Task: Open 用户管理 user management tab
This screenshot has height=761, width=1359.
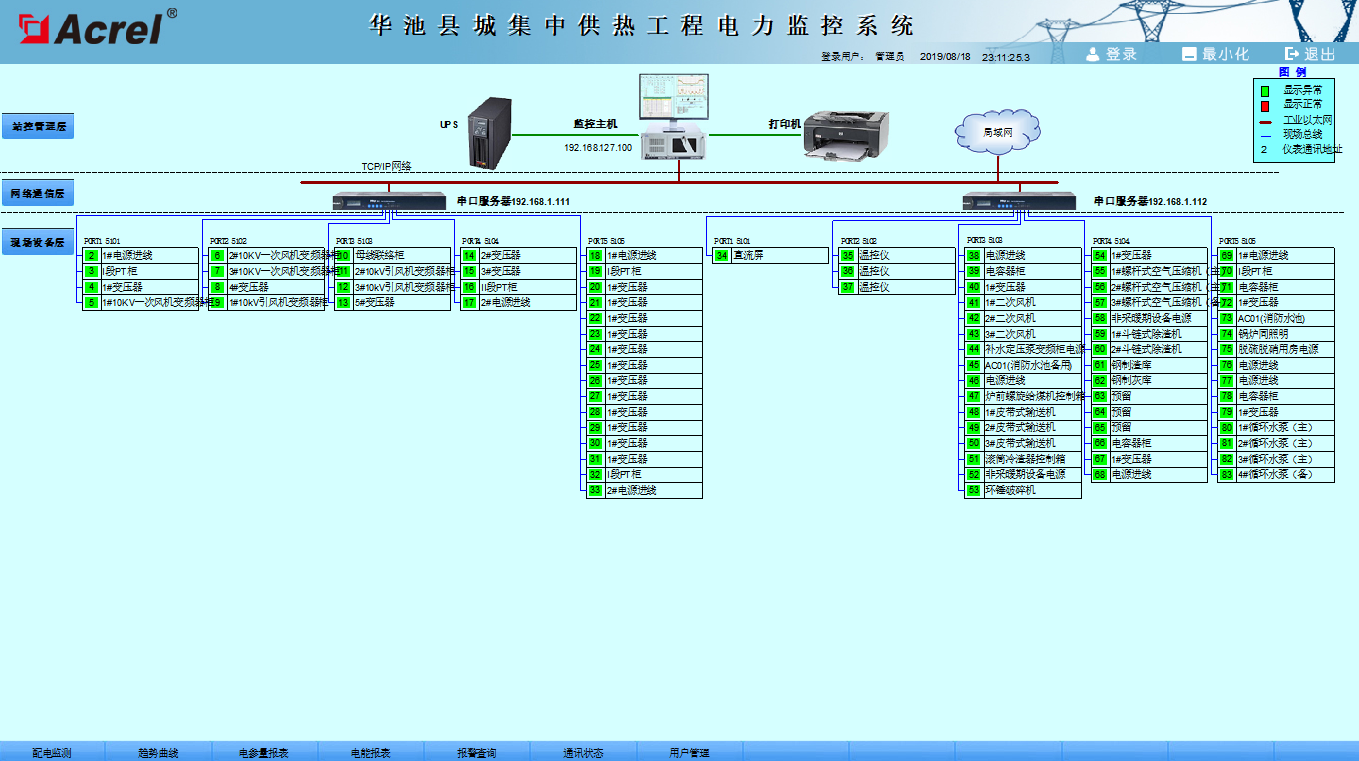Action: point(689,753)
